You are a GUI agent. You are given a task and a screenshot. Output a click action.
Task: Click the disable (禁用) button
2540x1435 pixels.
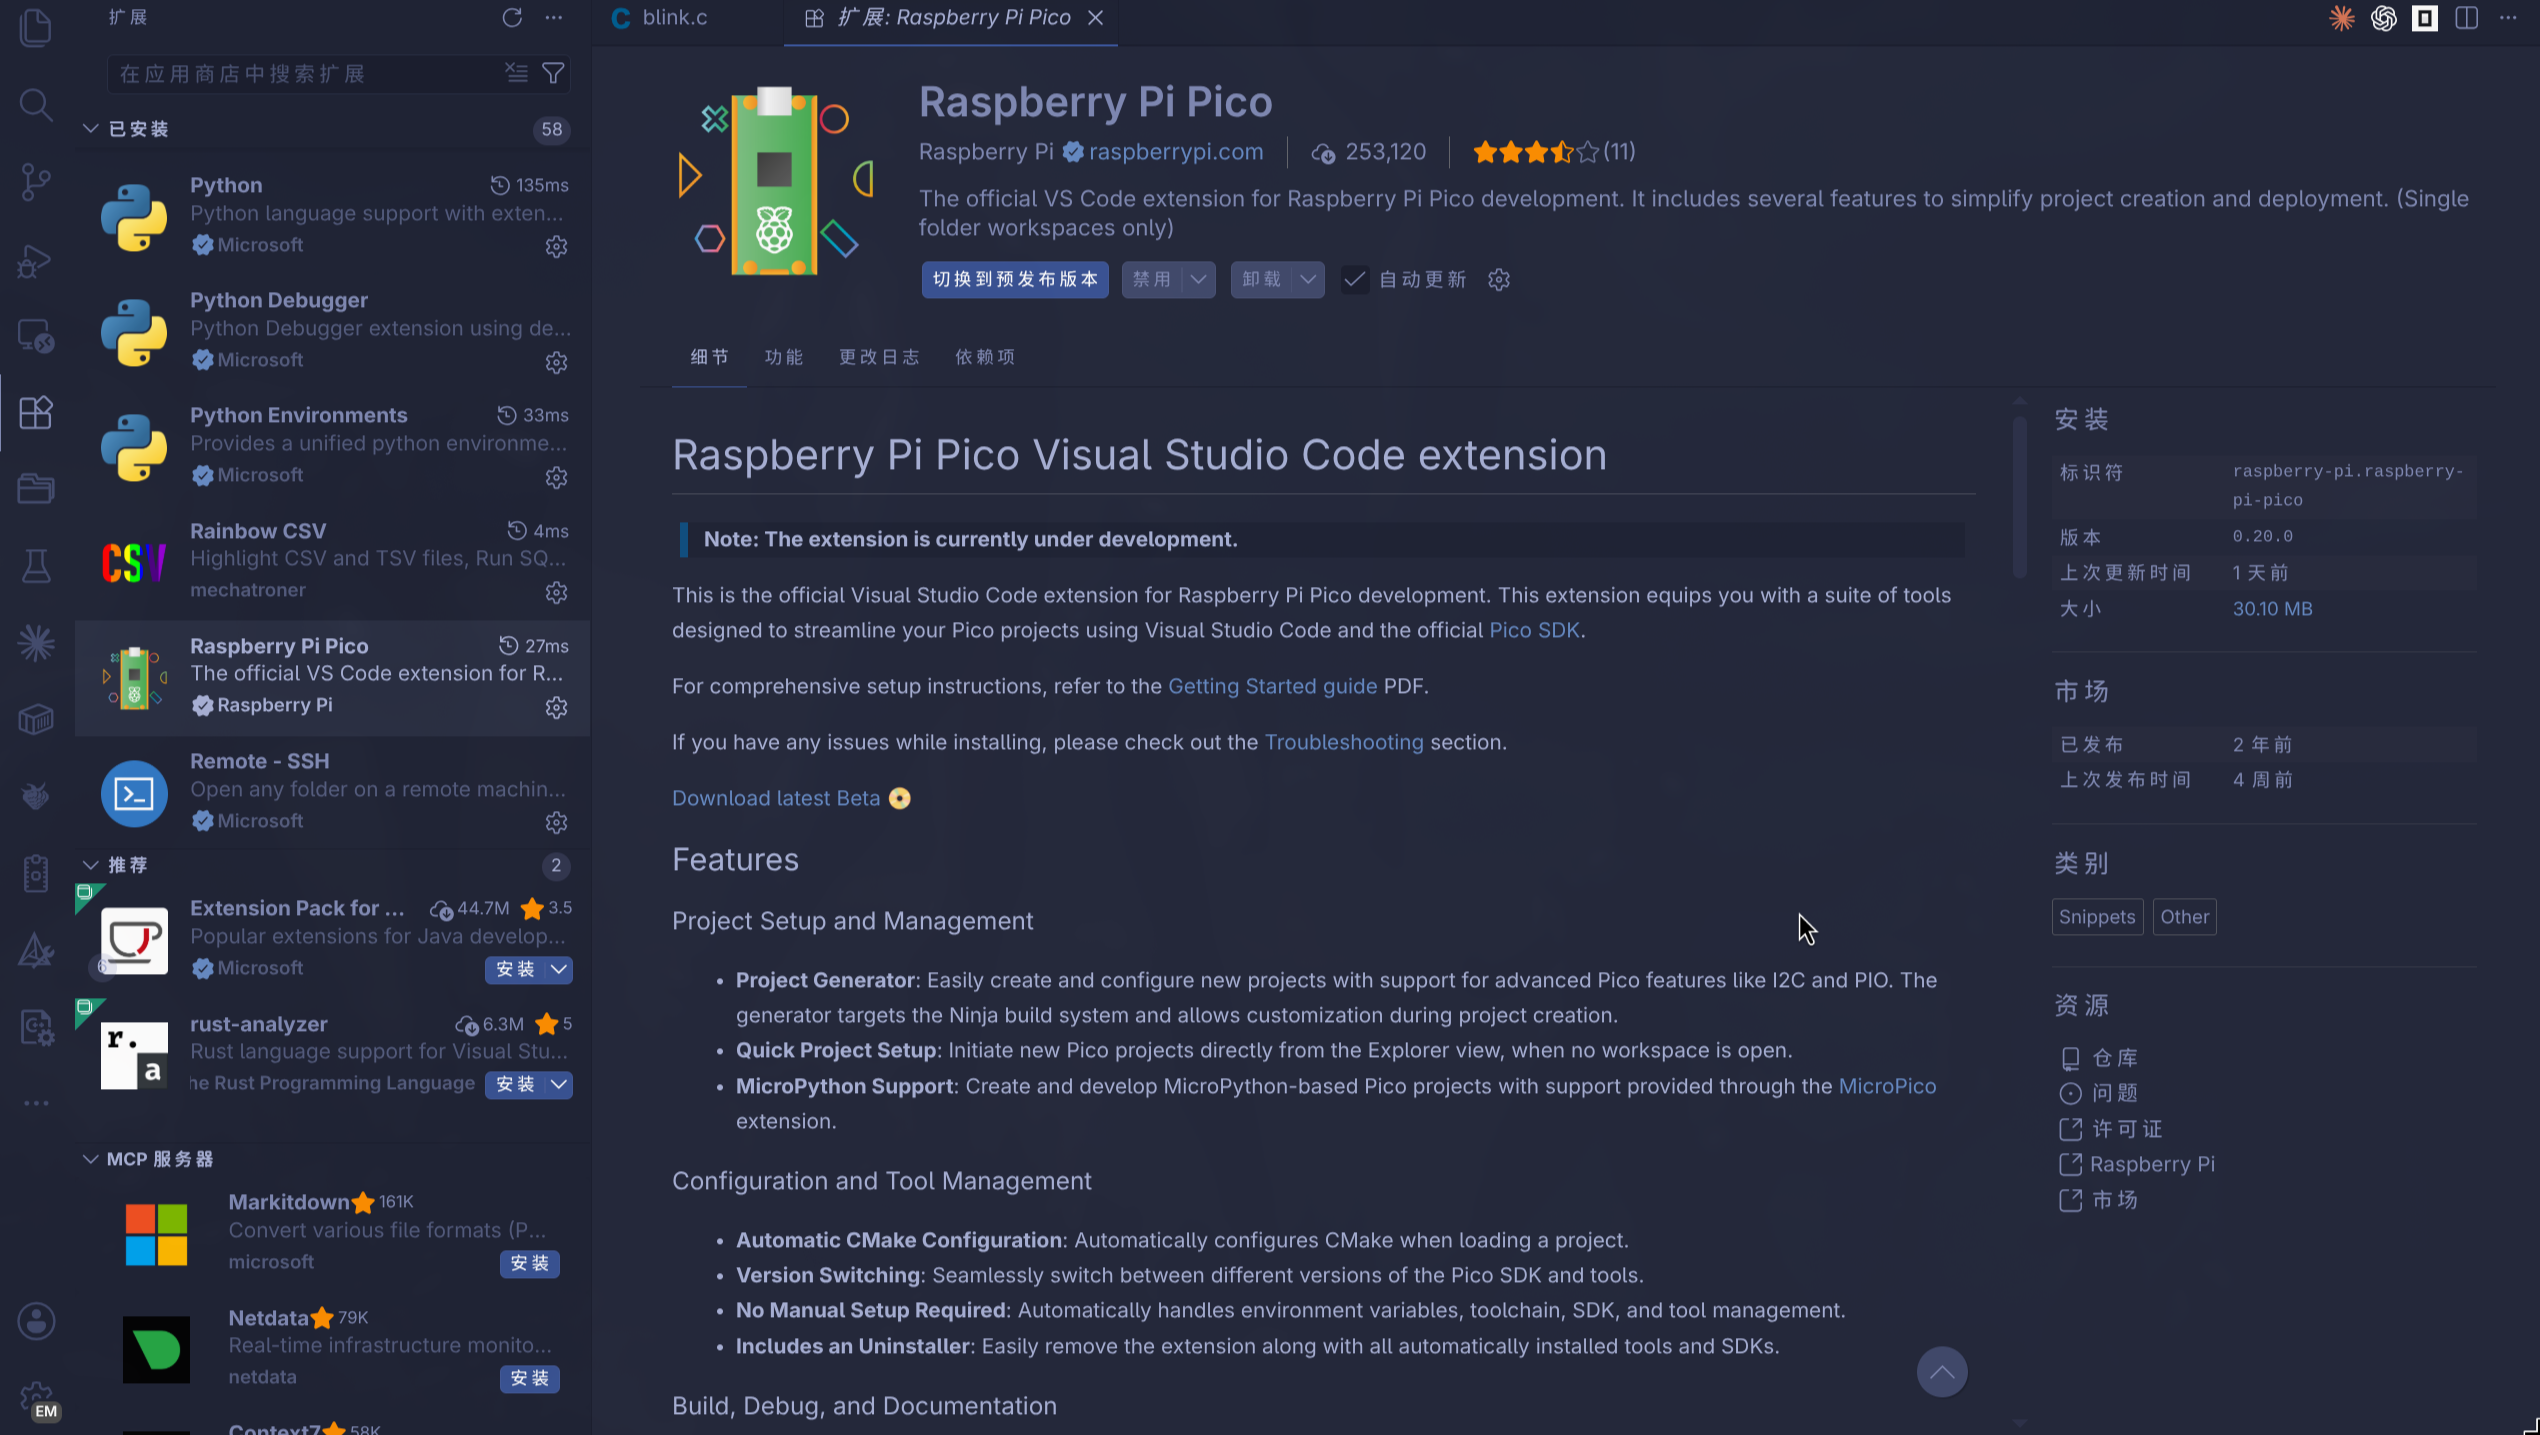tap(1152, 279)
